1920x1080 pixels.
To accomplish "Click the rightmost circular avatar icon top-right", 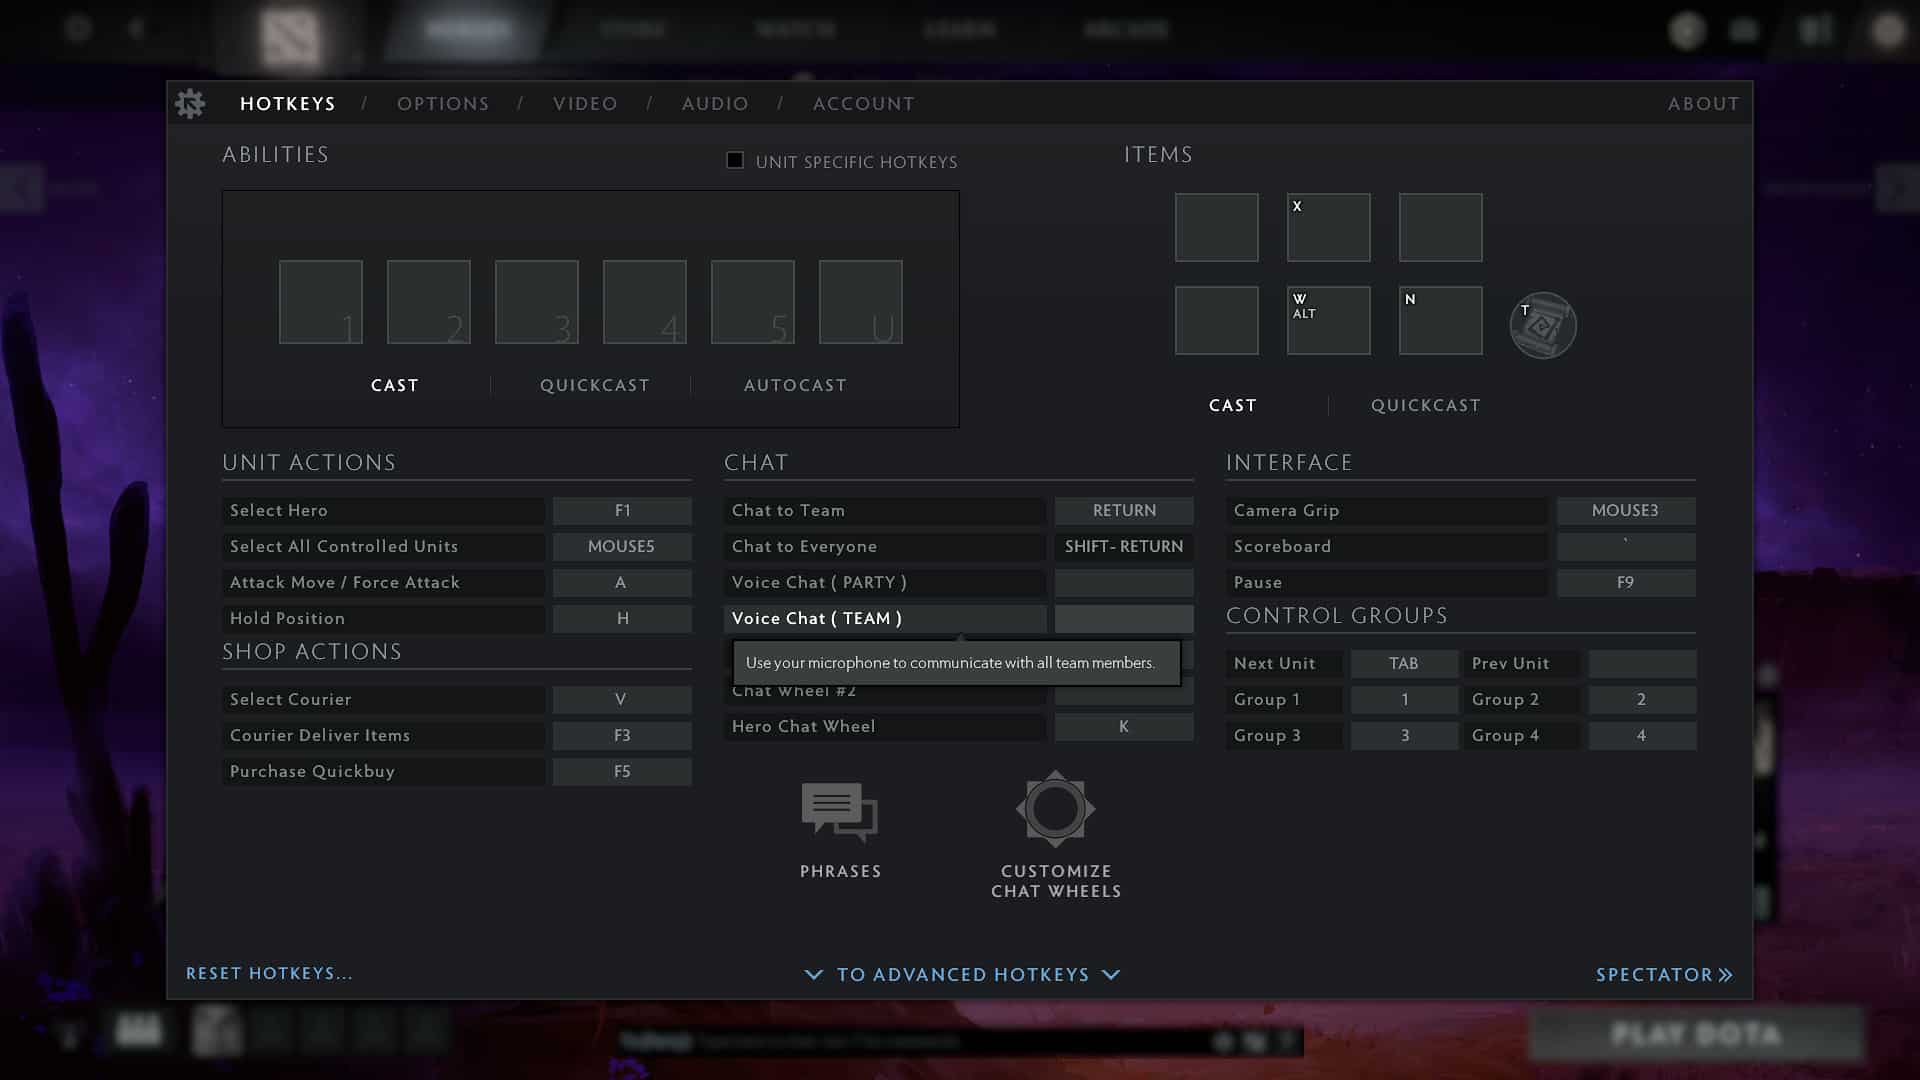I will (1887, 30).
